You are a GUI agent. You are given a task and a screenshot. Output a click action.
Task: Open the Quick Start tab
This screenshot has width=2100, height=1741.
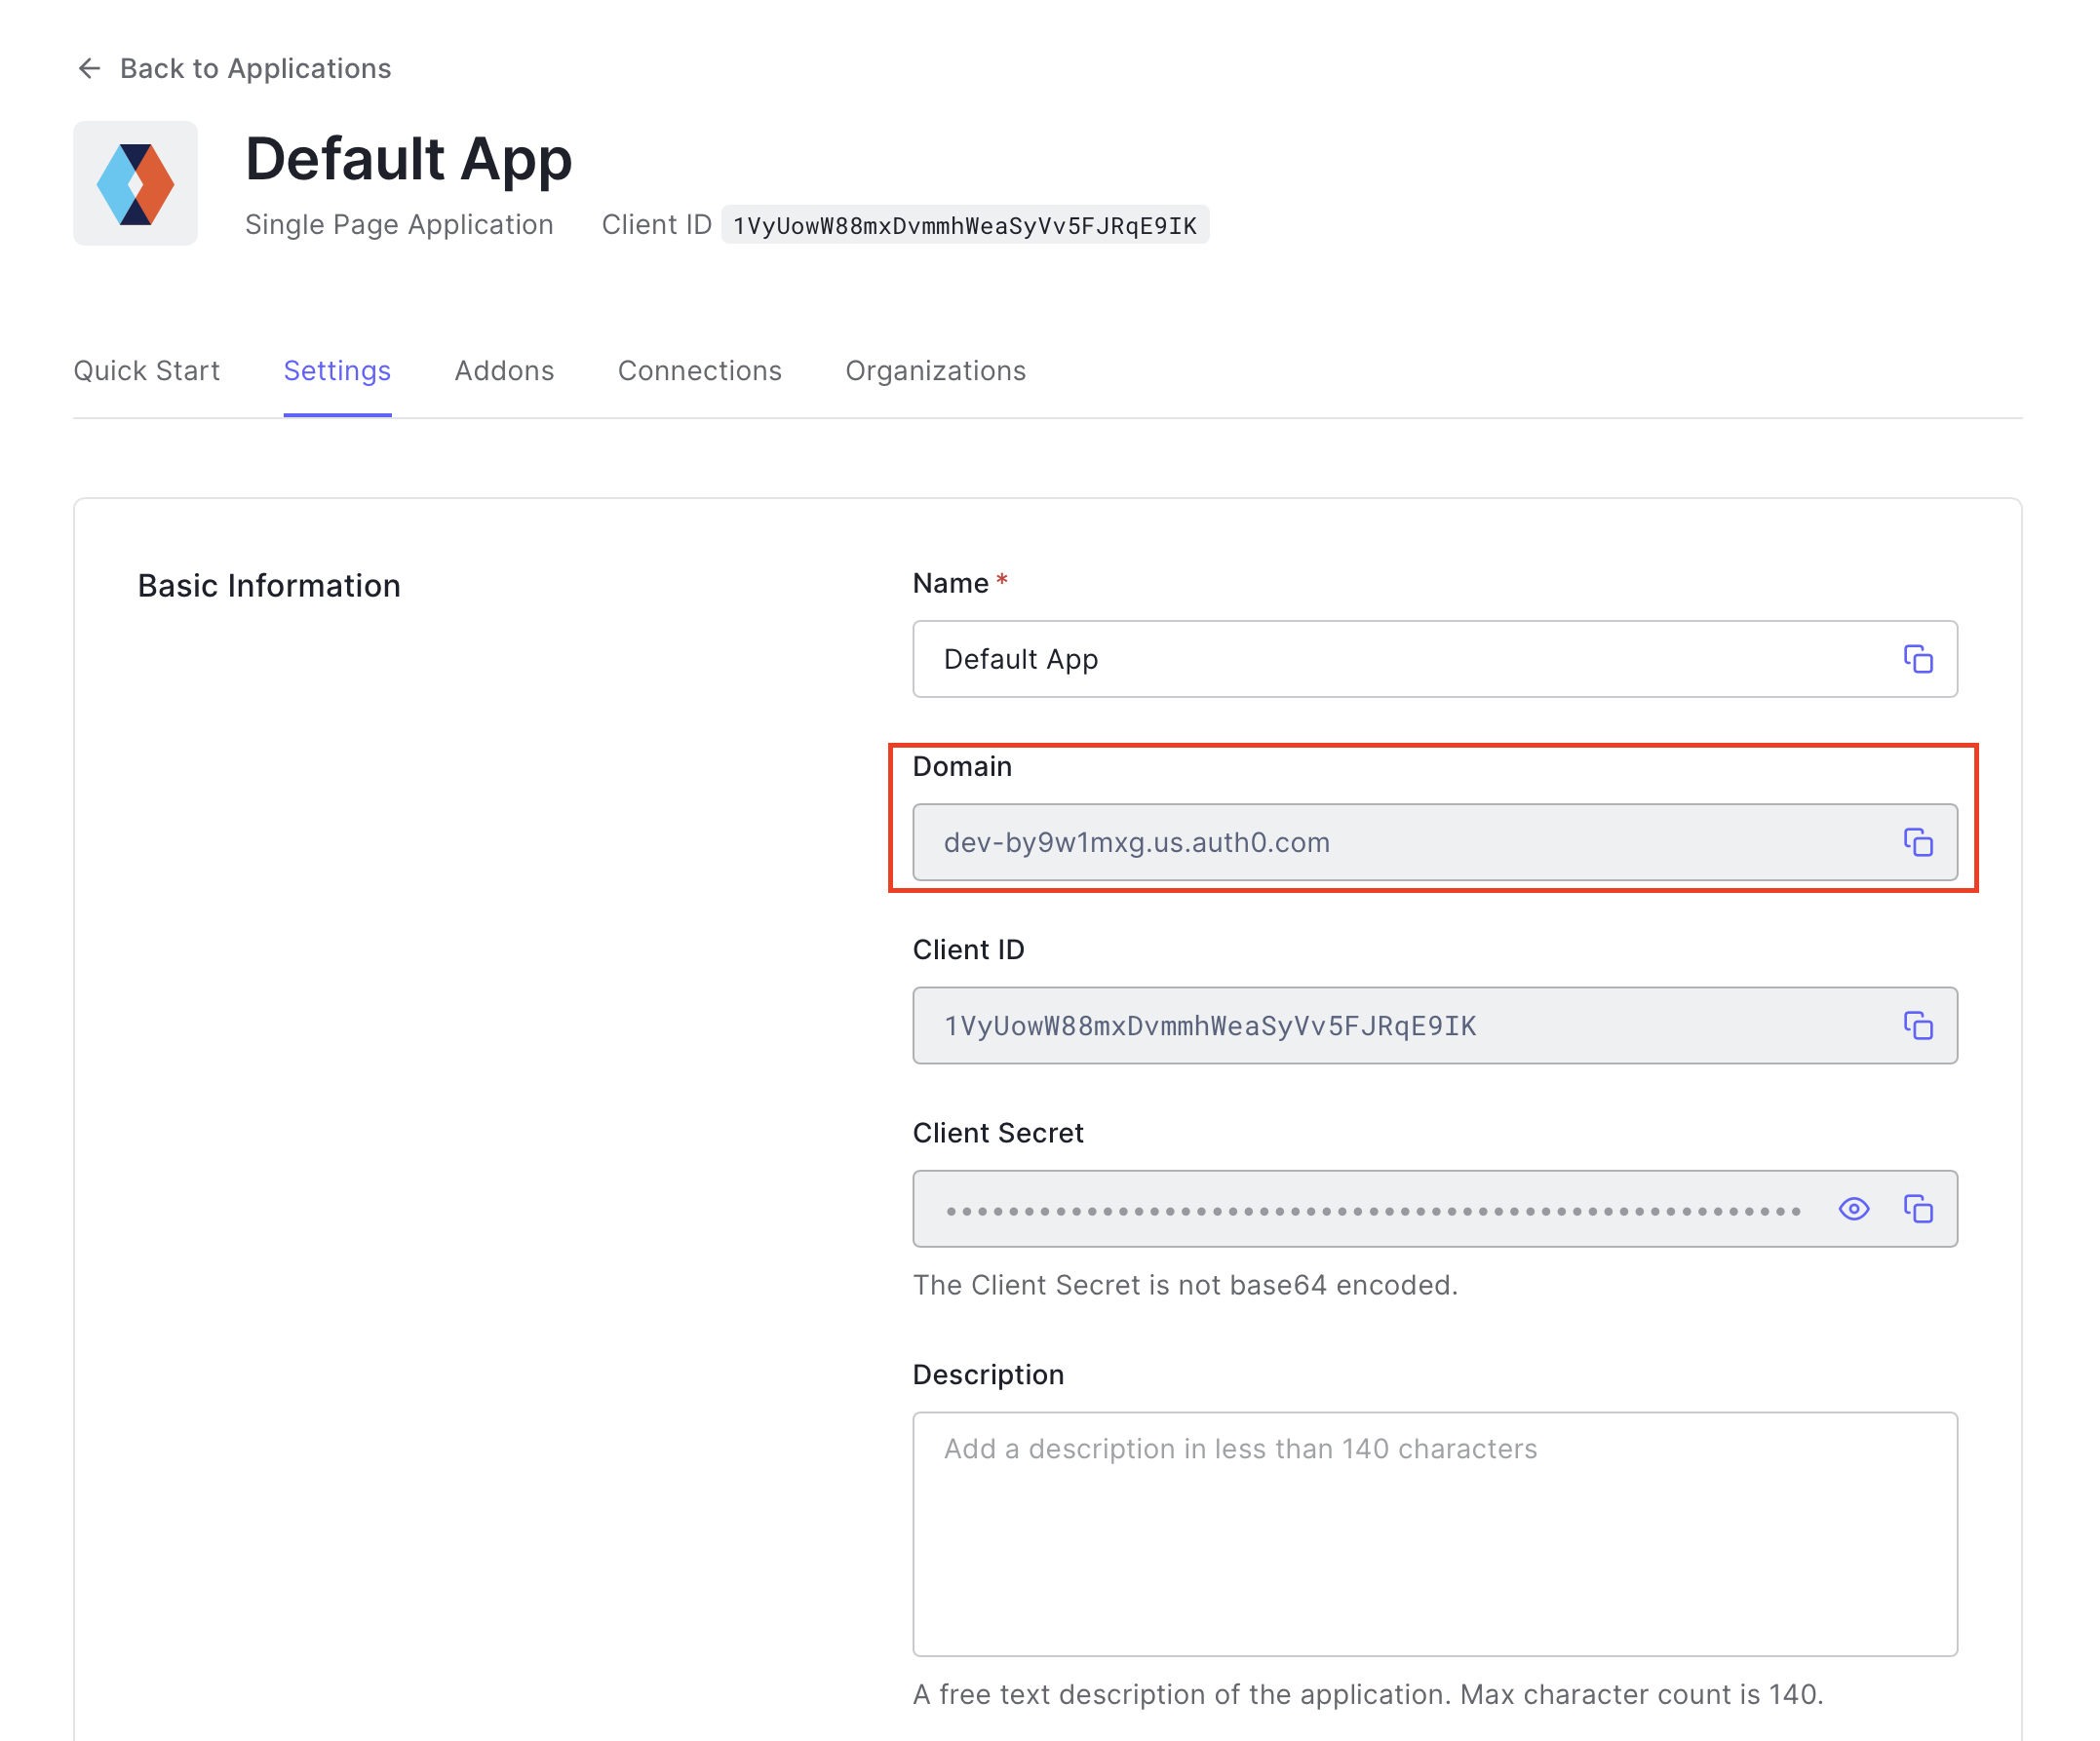(x=146, y=370)
